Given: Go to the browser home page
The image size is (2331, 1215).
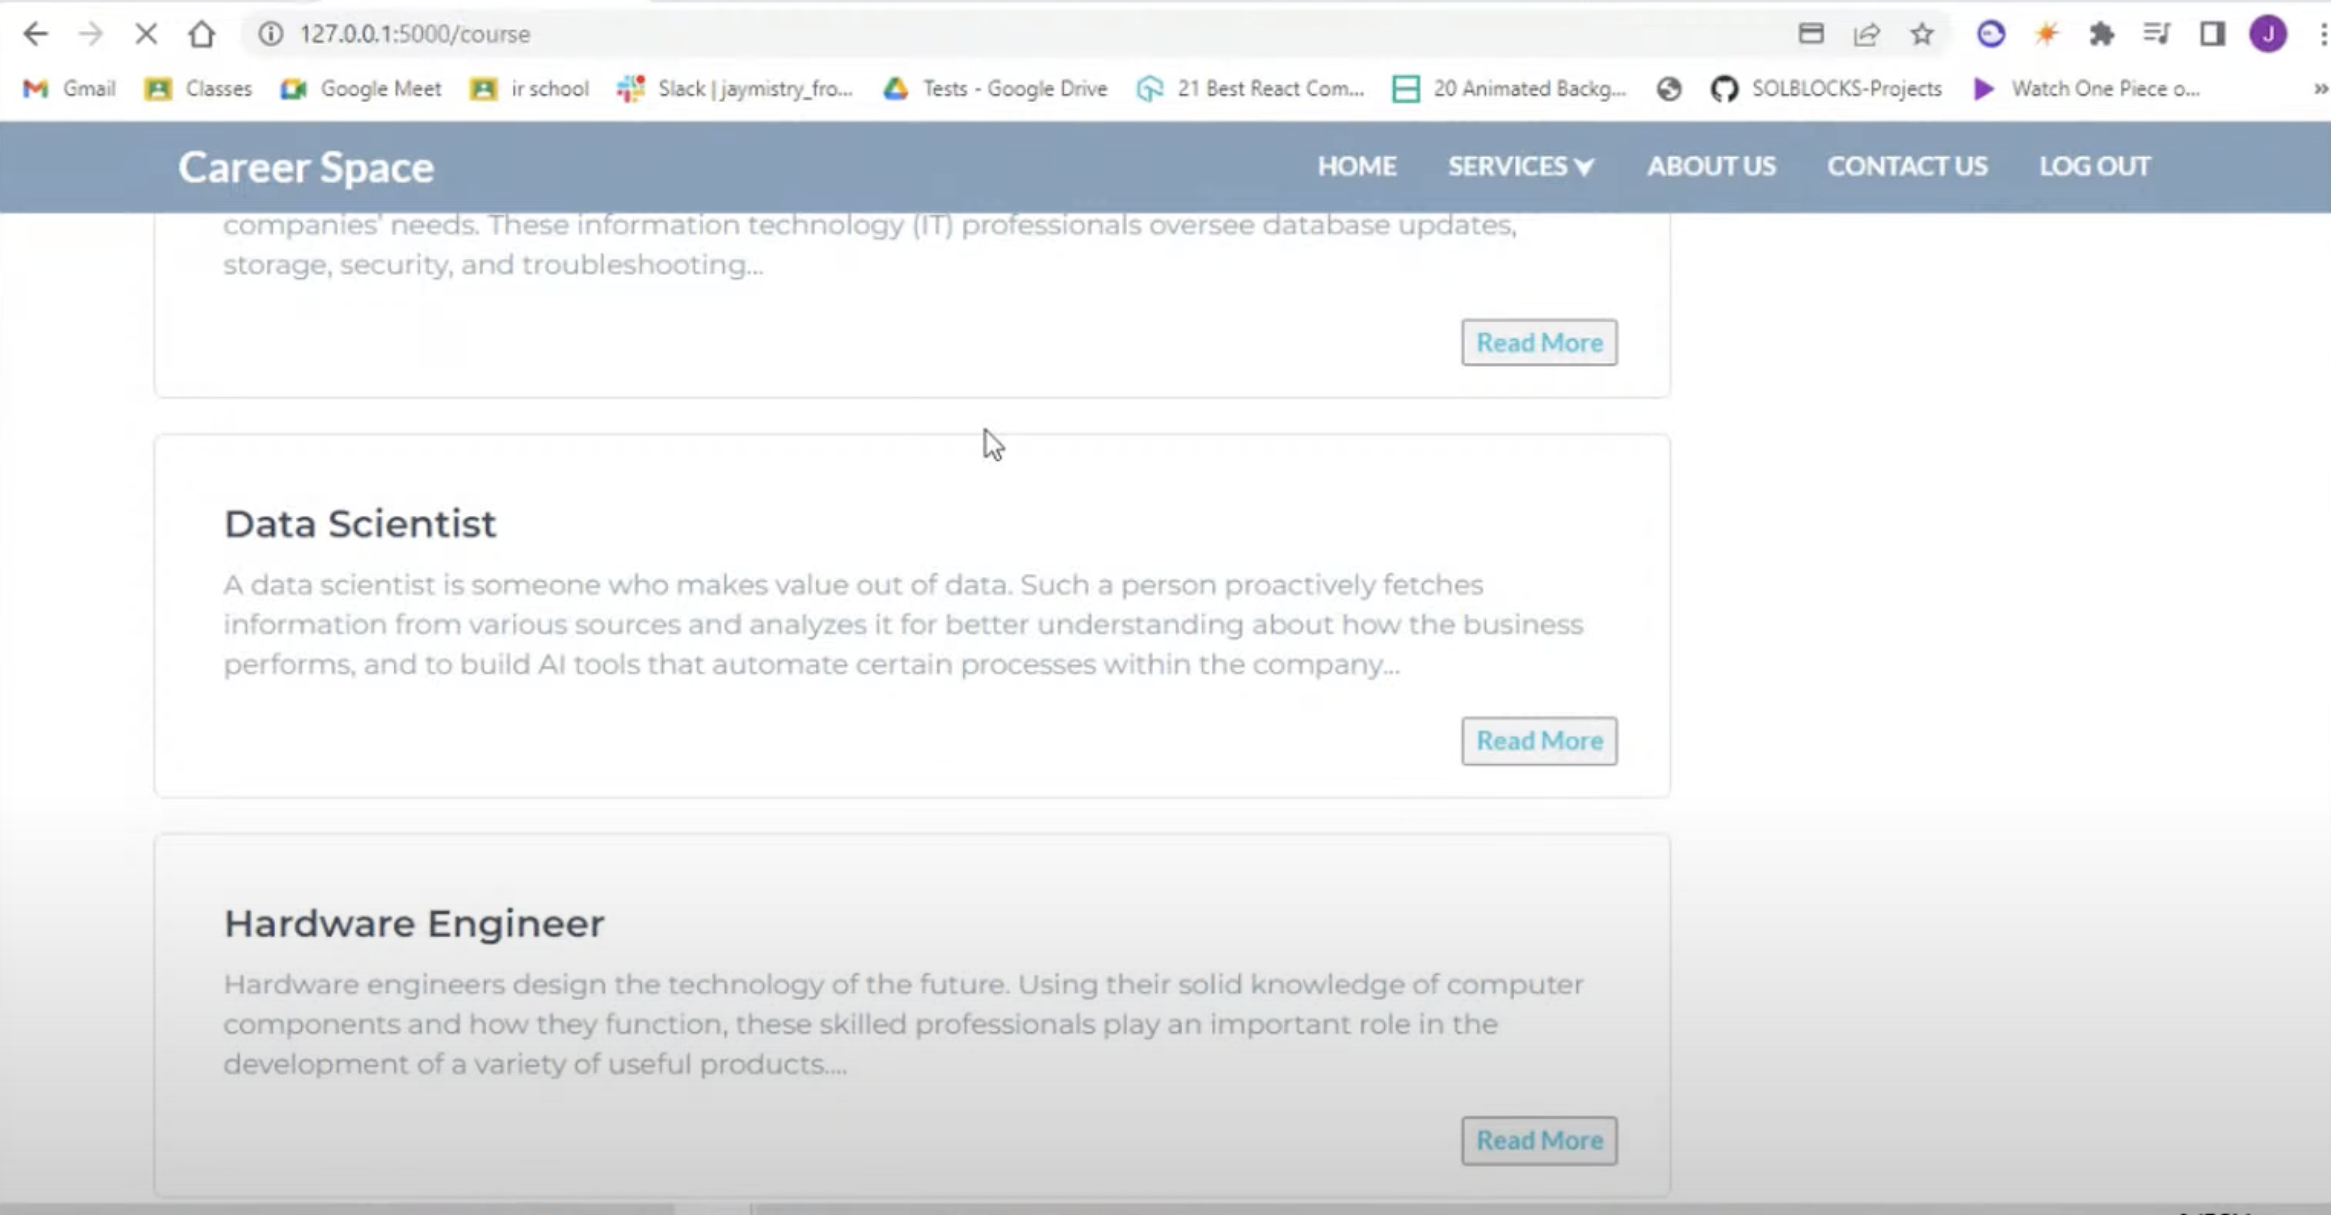Looking at the screenshot, I should tap(202, 34).
